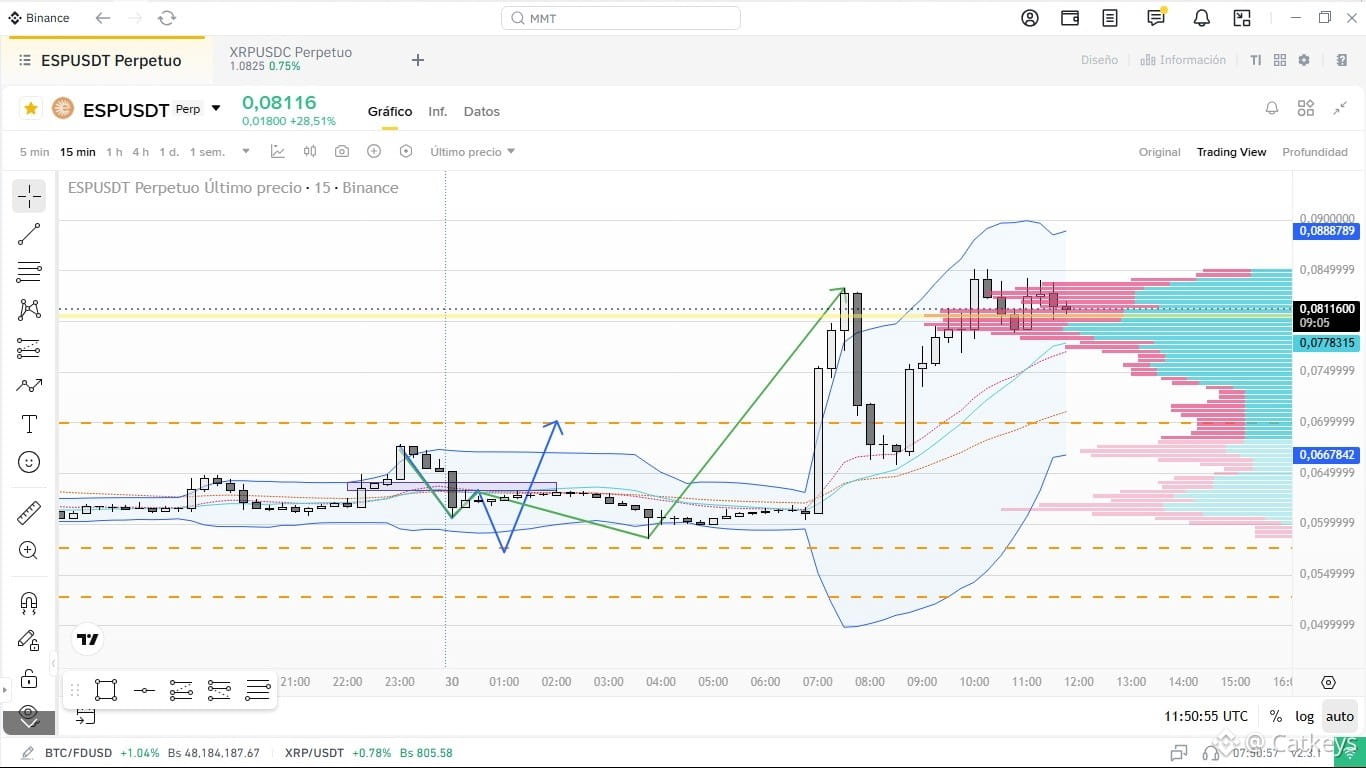Select the 5 min timeframe

(x=34, y=152)
